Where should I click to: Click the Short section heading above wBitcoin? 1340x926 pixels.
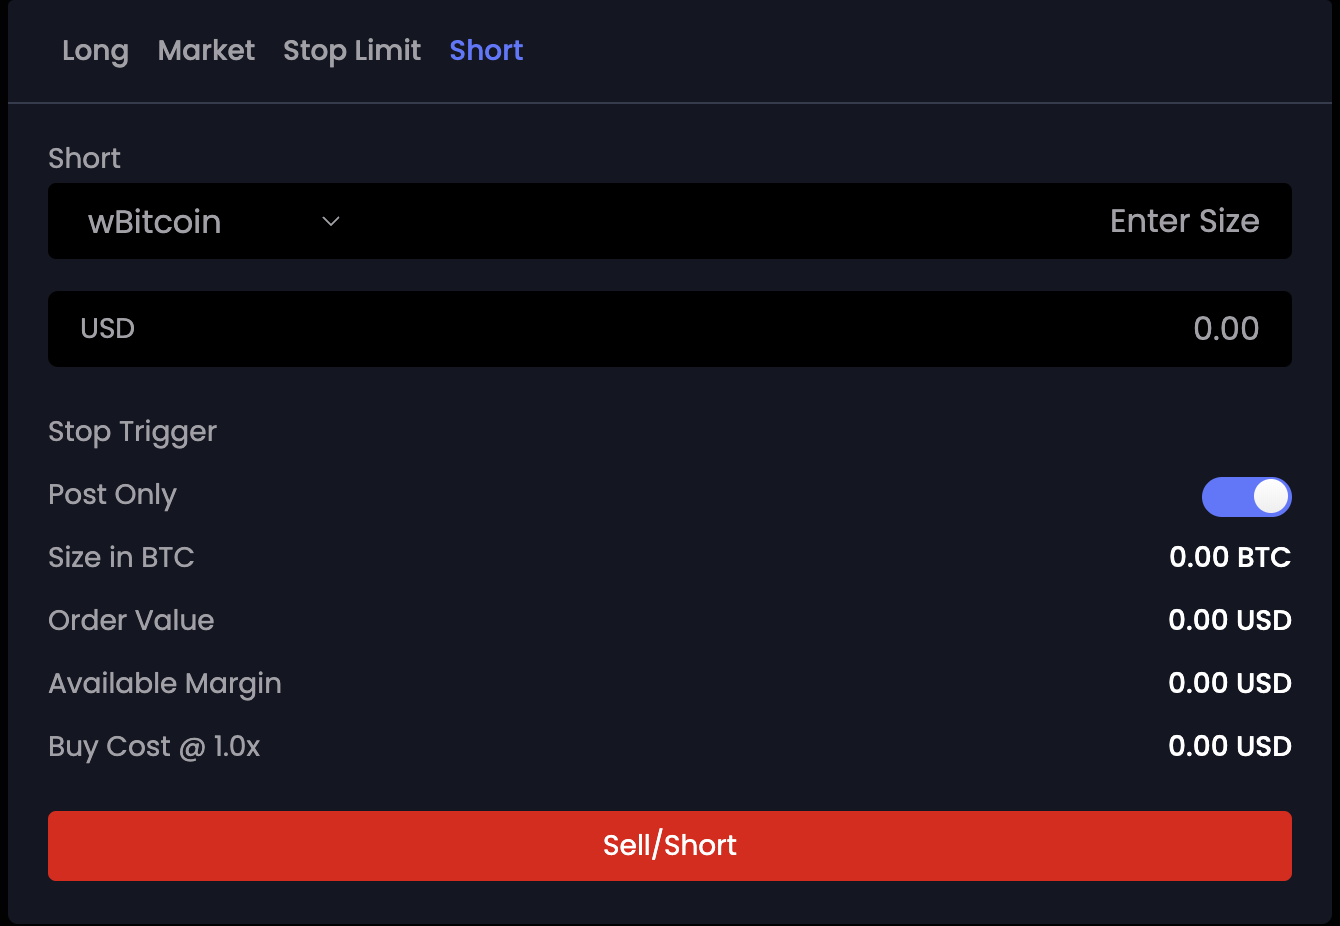(x=84, y=158)
